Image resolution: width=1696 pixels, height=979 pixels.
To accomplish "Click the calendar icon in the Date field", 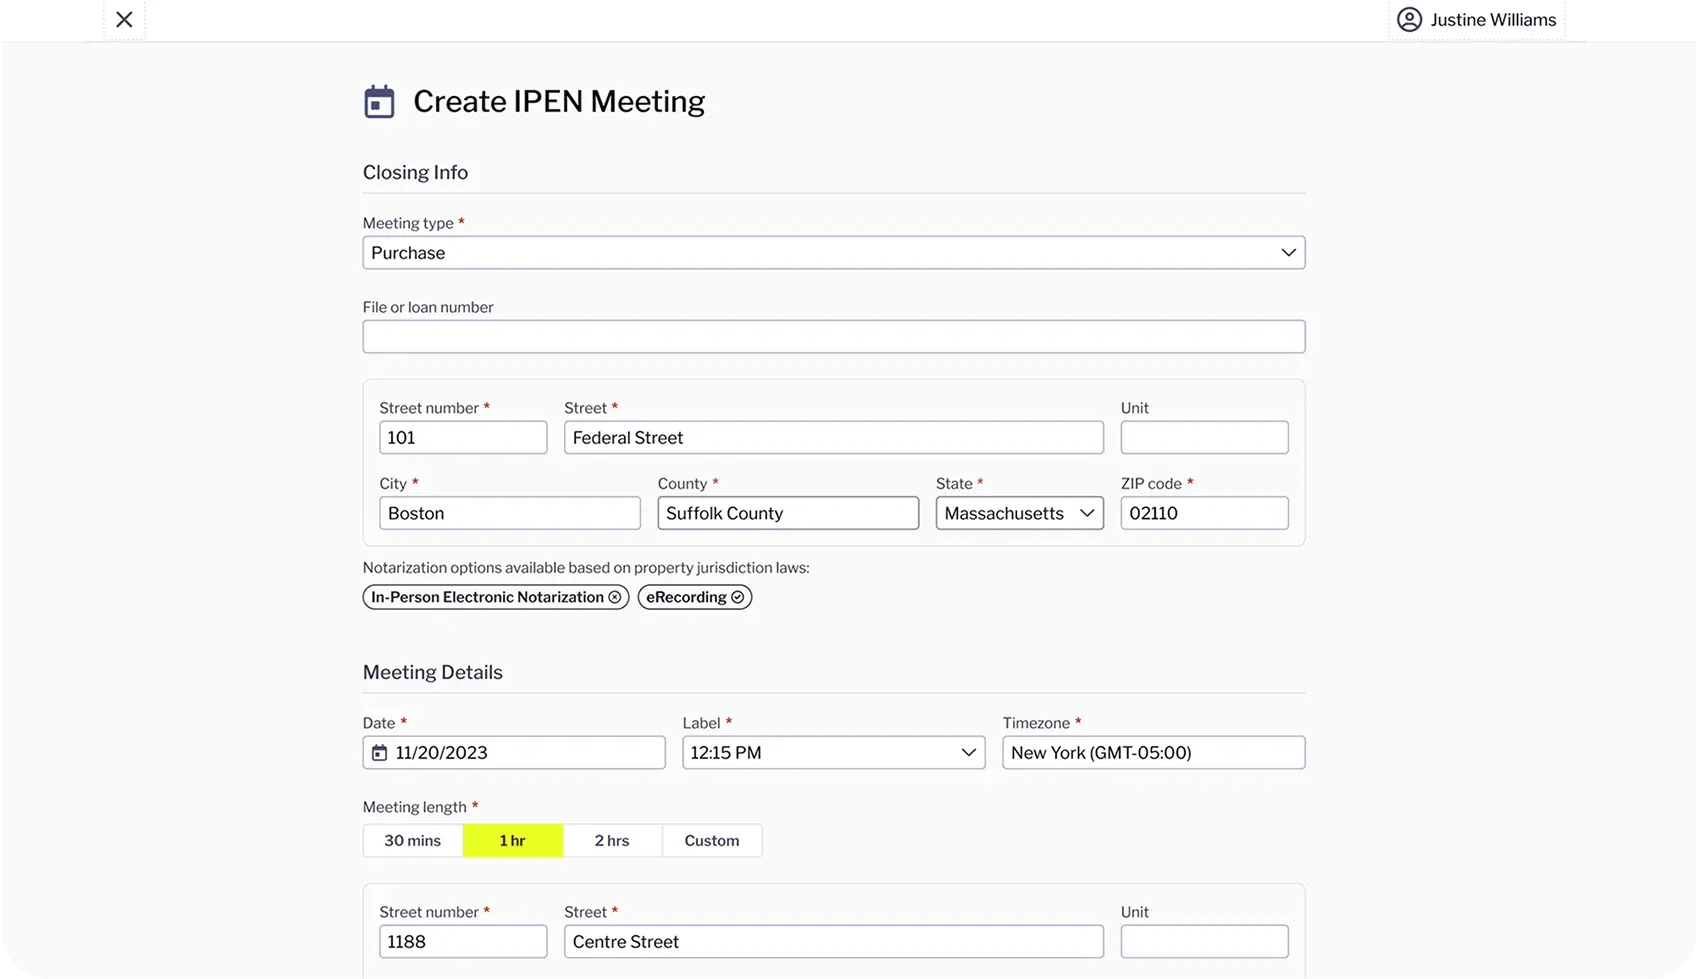I will tap(379, 753).
